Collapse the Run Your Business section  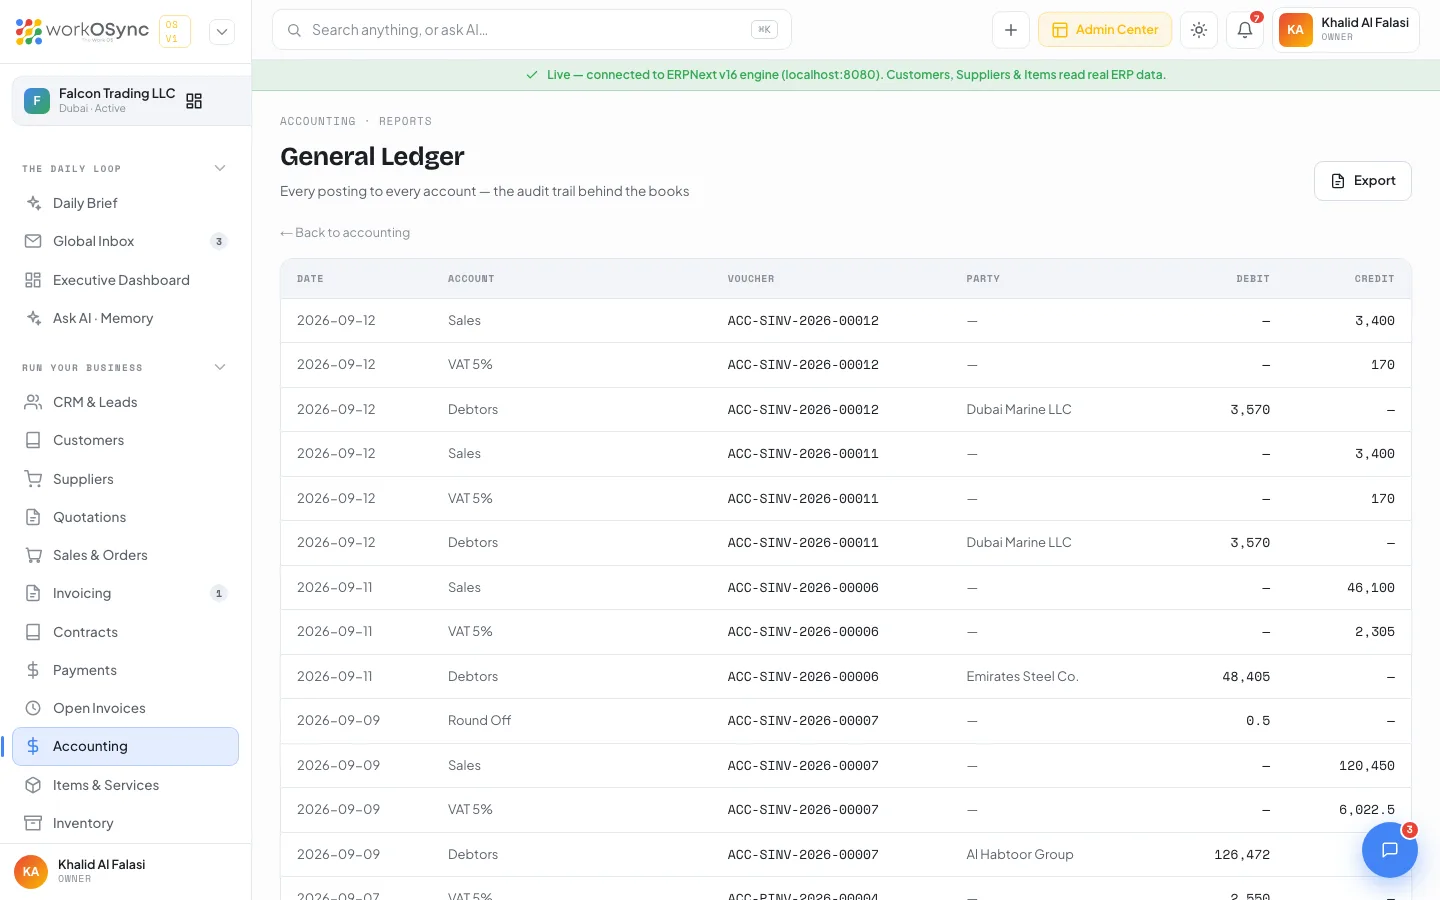[x=220, y=367]
